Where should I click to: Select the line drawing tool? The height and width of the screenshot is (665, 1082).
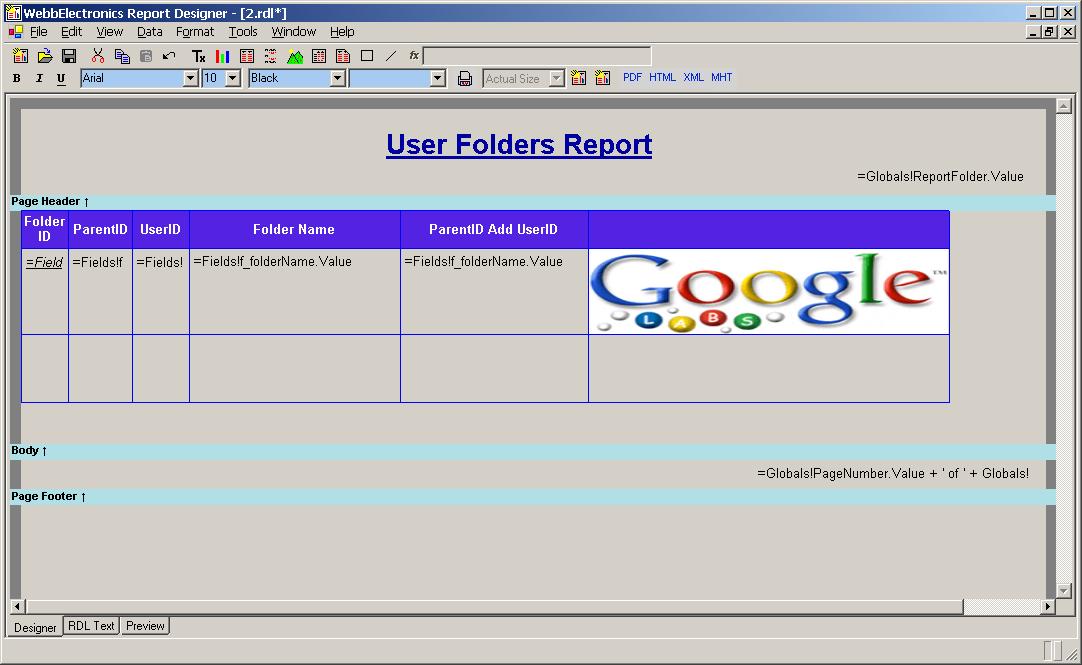(391, 56)
